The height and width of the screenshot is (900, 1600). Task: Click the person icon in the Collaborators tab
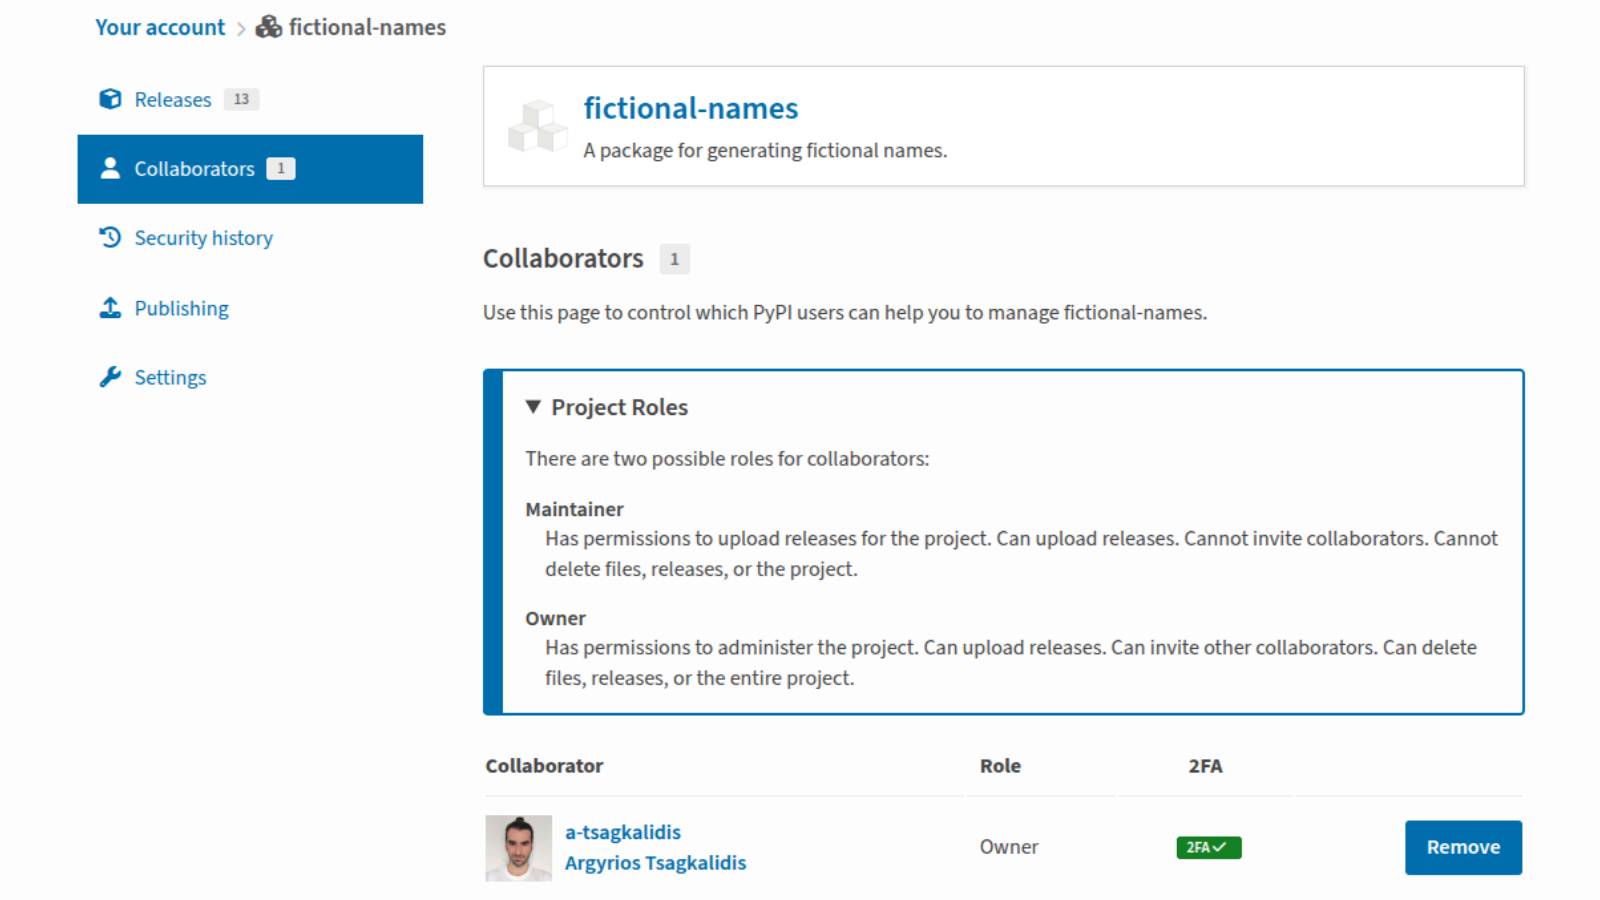[110, 168]
